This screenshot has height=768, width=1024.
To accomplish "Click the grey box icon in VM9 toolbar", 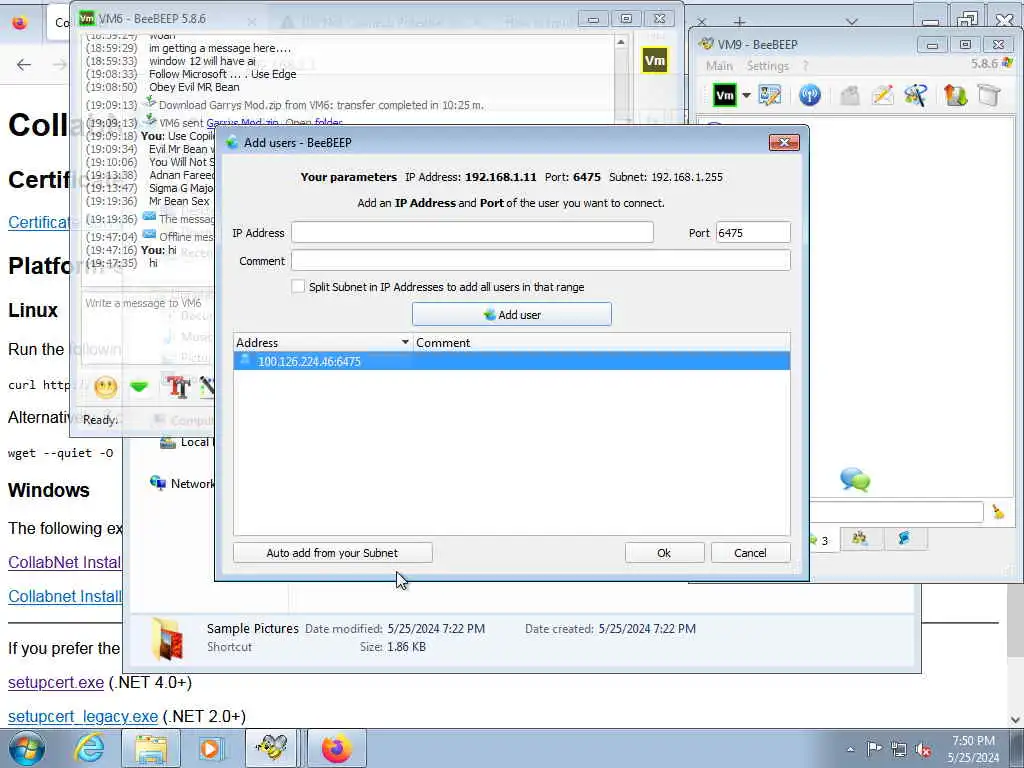I will 989,95.
